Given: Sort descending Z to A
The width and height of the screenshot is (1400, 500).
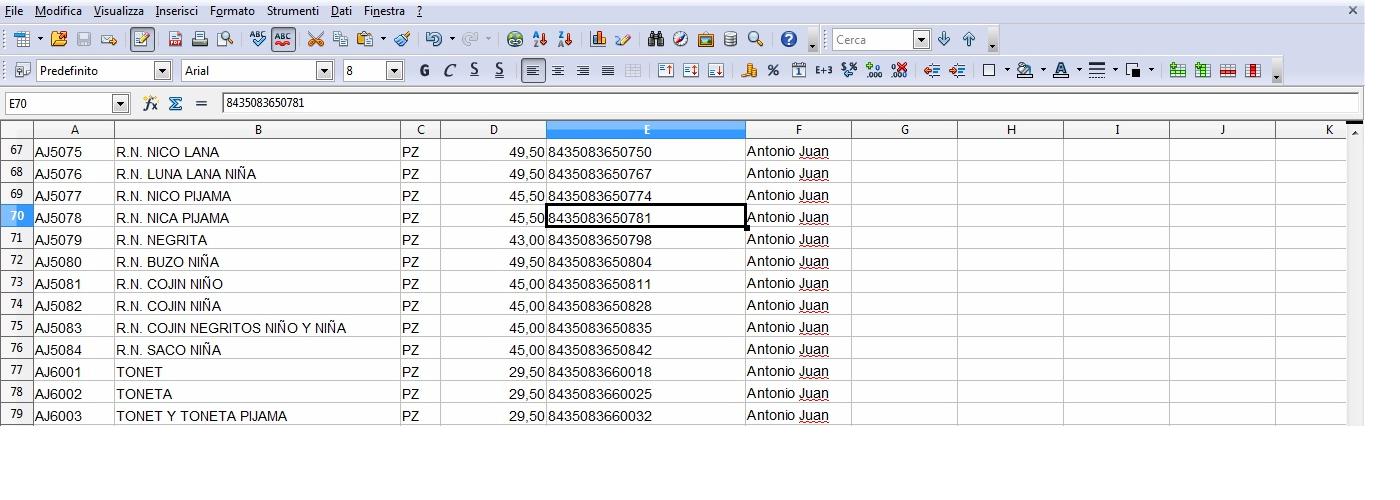Looking at the screenshot, I should (565, 39).
